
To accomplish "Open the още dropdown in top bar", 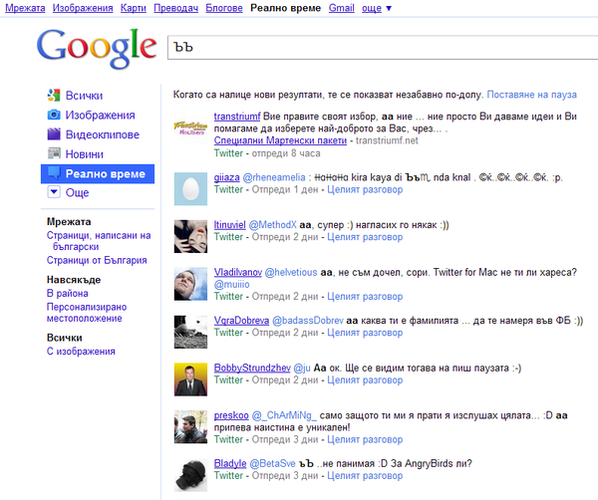I will pos(377,8).
